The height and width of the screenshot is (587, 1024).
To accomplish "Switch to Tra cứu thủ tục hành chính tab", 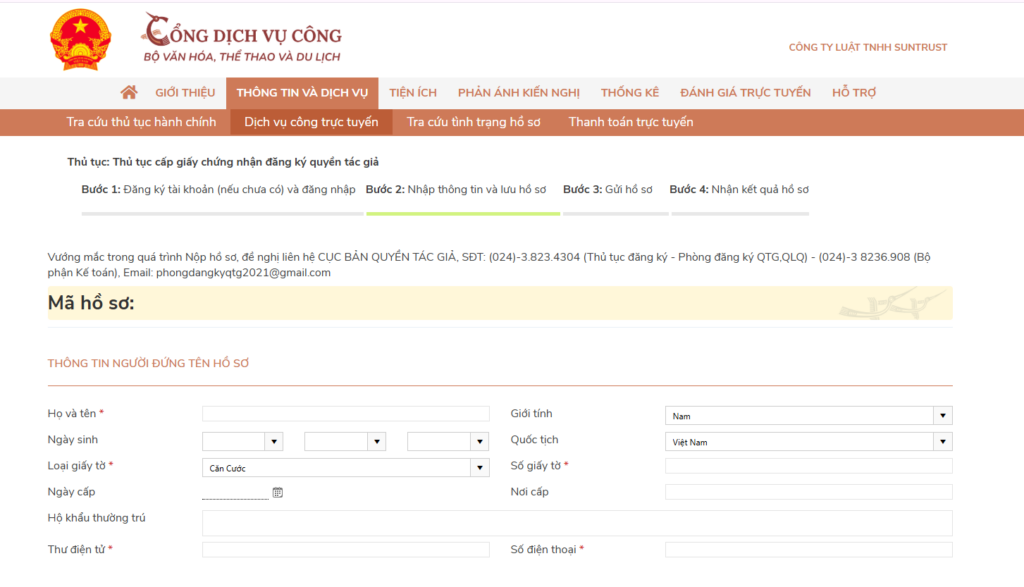I will tap(141, 122).
